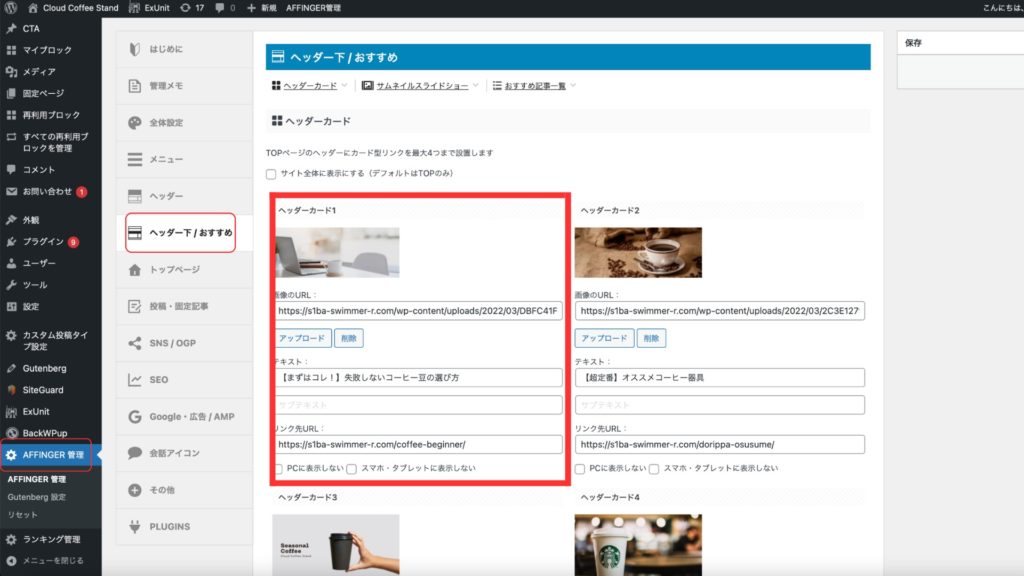1024x576 pixels.
Task: Click the ヘッダーカード1 link URL field
Action: (x=419, y=444)
